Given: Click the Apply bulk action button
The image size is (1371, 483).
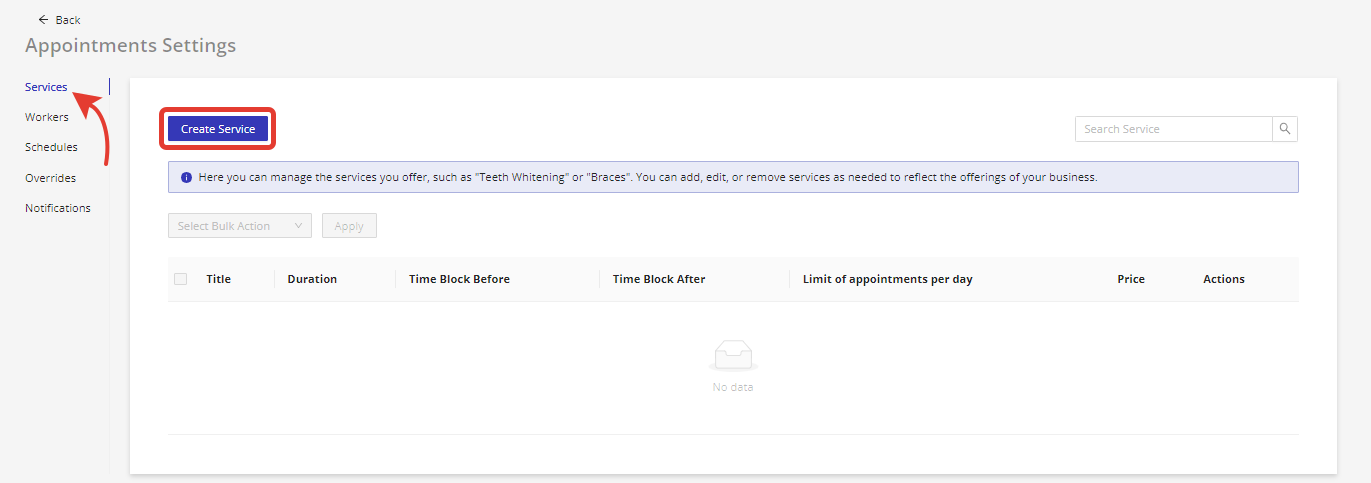Looking at the screenshot, I should (x=349, y=226).
